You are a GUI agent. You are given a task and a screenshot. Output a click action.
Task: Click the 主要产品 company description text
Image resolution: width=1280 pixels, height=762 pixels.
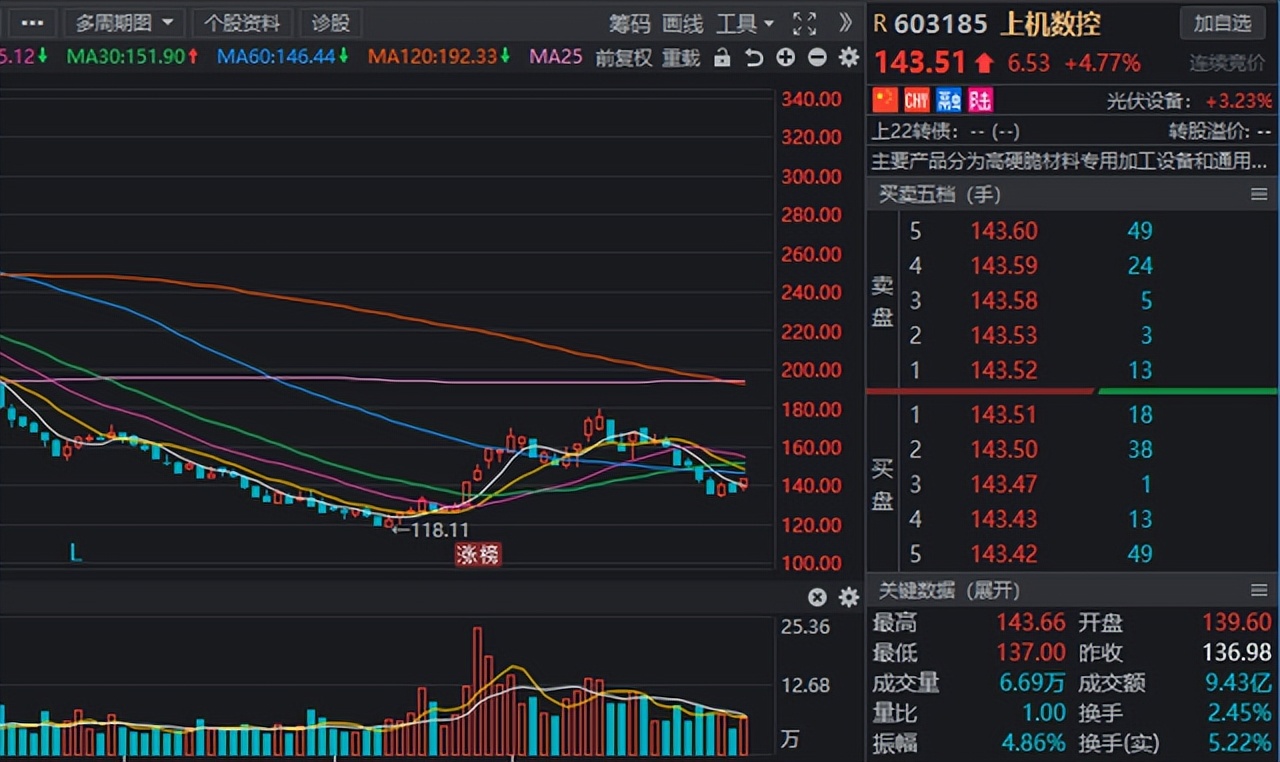click(1070, 161)
